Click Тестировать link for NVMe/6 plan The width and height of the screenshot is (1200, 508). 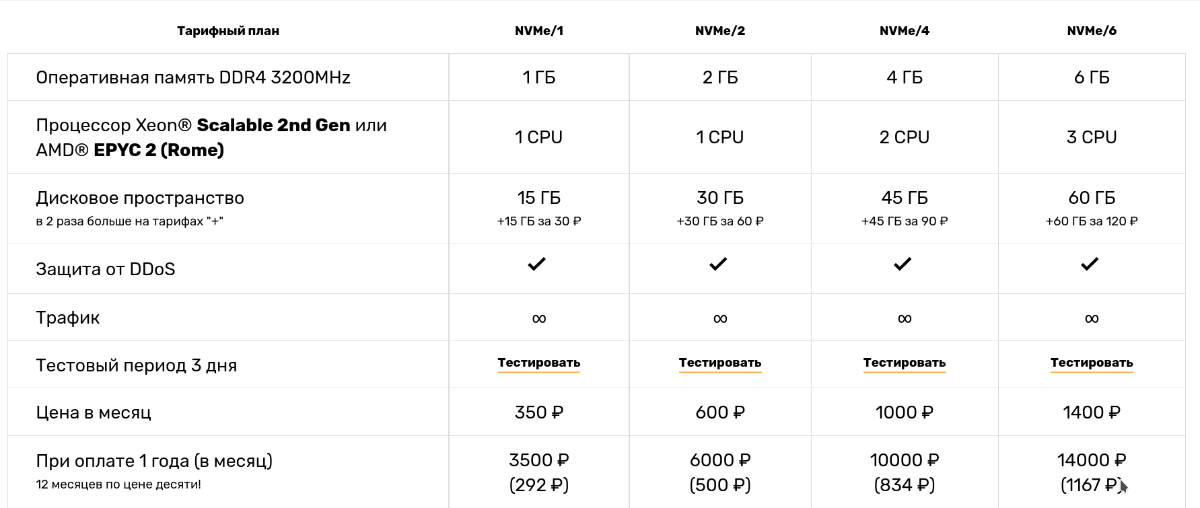click(1091, 363)
